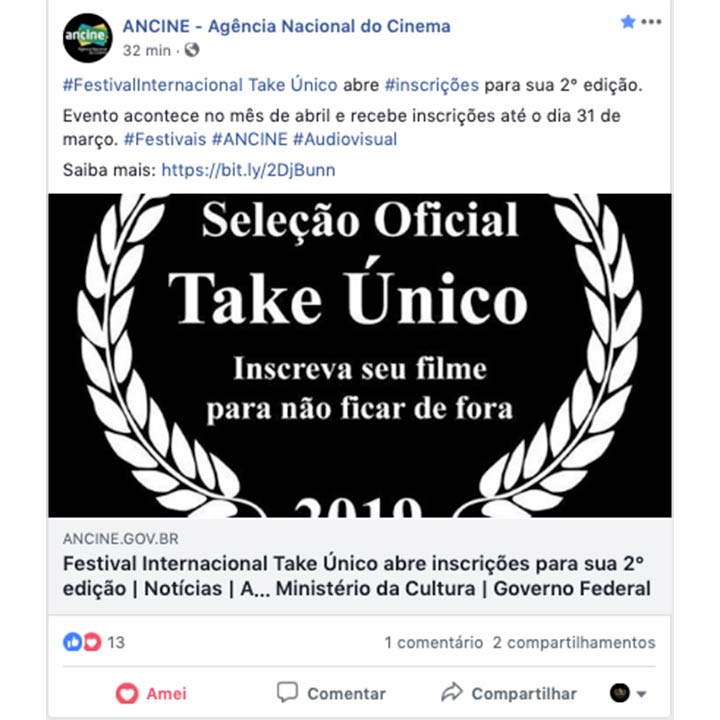The image size is (720, 720).
Task: Open the #FestivalInternacional hashtag
Action: [x=153, y=85]
